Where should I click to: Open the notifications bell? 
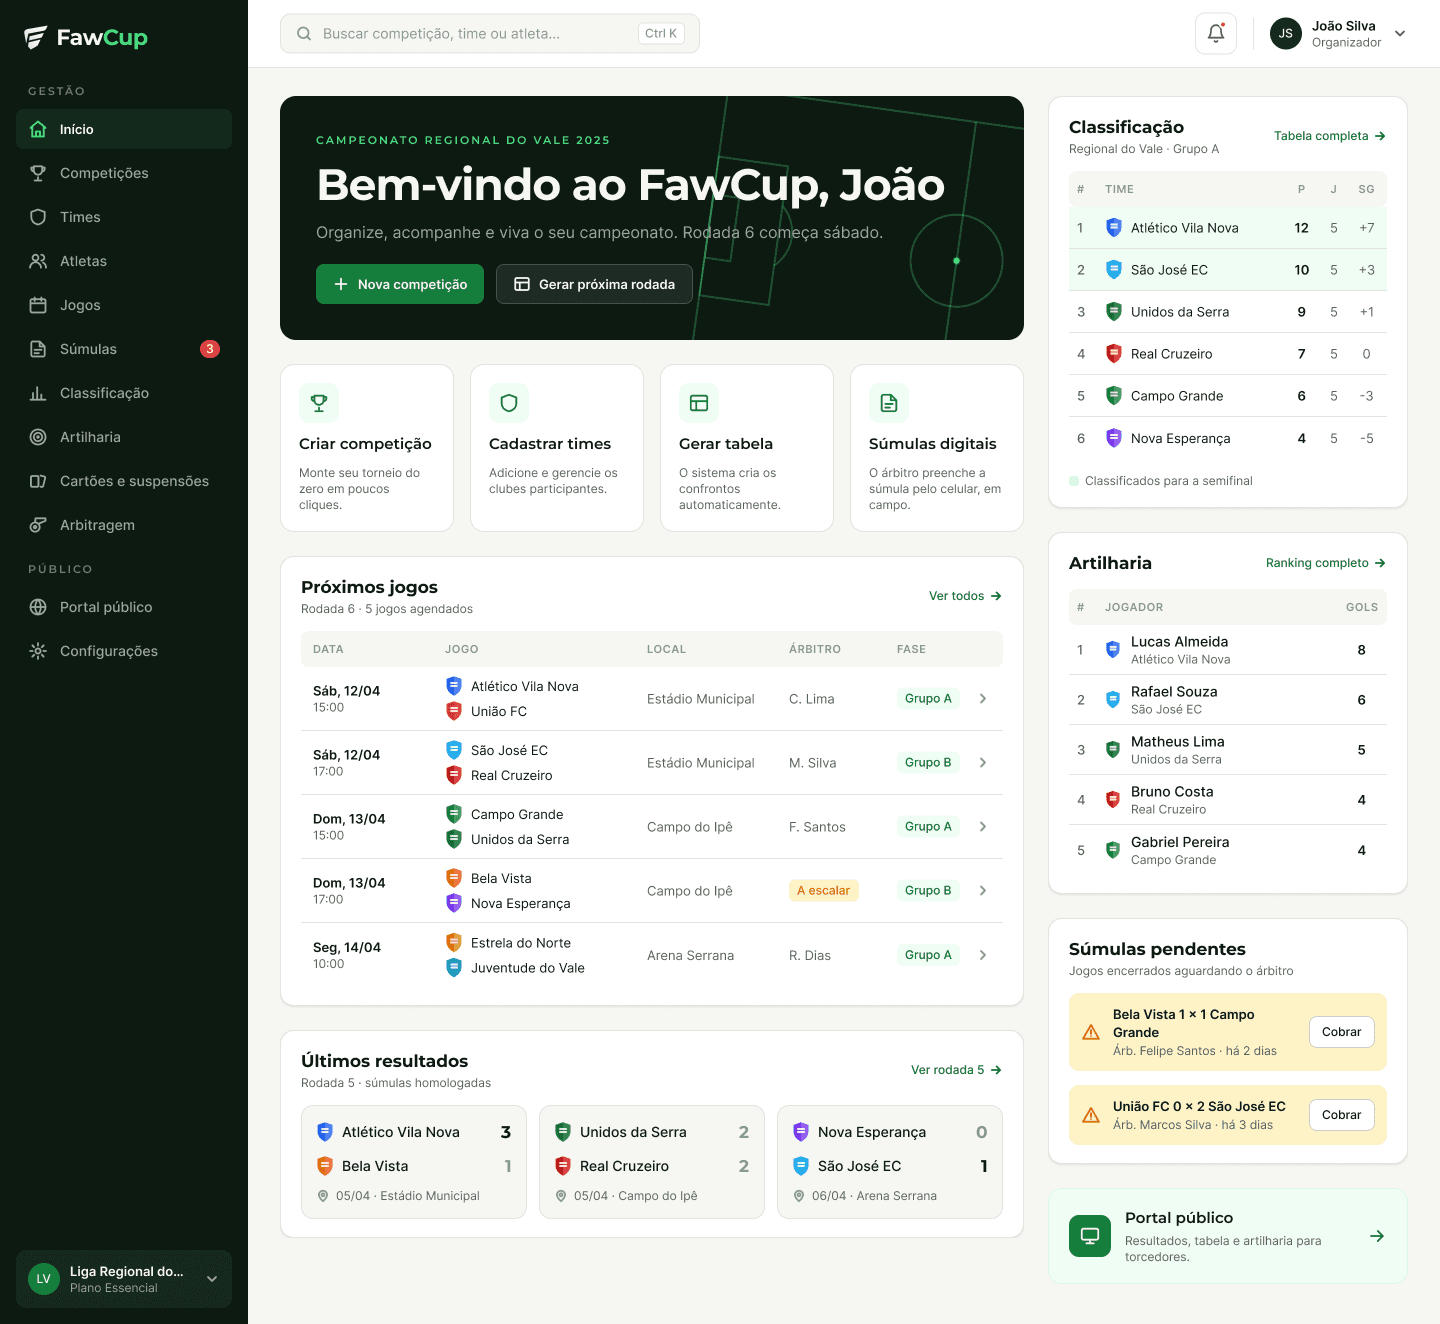click(x=1216, y=33)
